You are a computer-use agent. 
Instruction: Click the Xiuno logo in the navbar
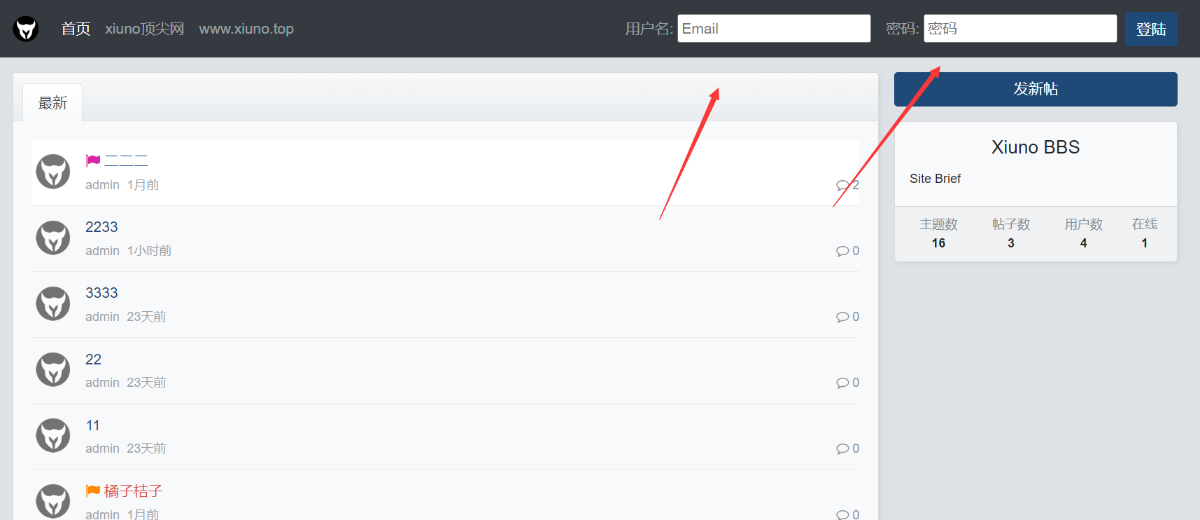tap(27, 29)
